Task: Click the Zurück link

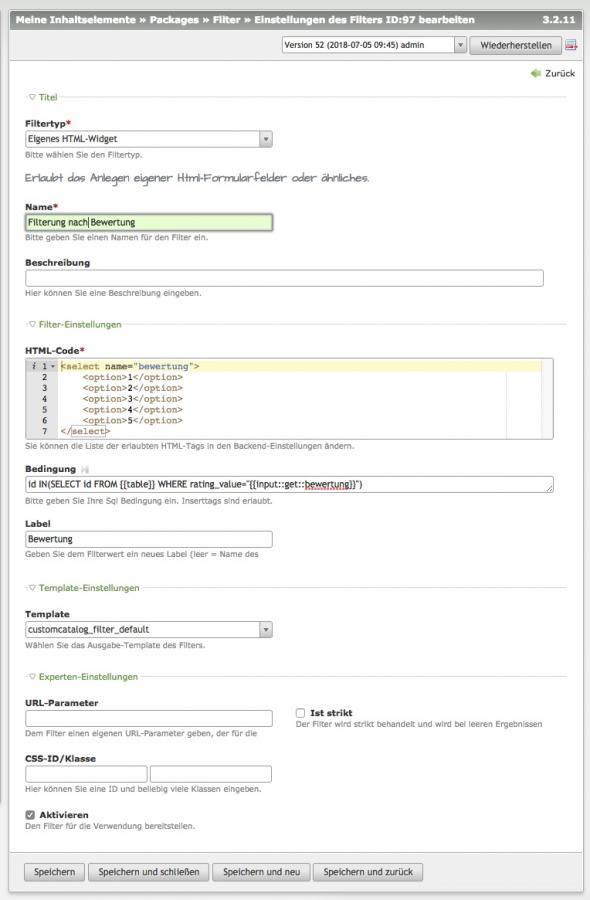Action: pos(560,73)
